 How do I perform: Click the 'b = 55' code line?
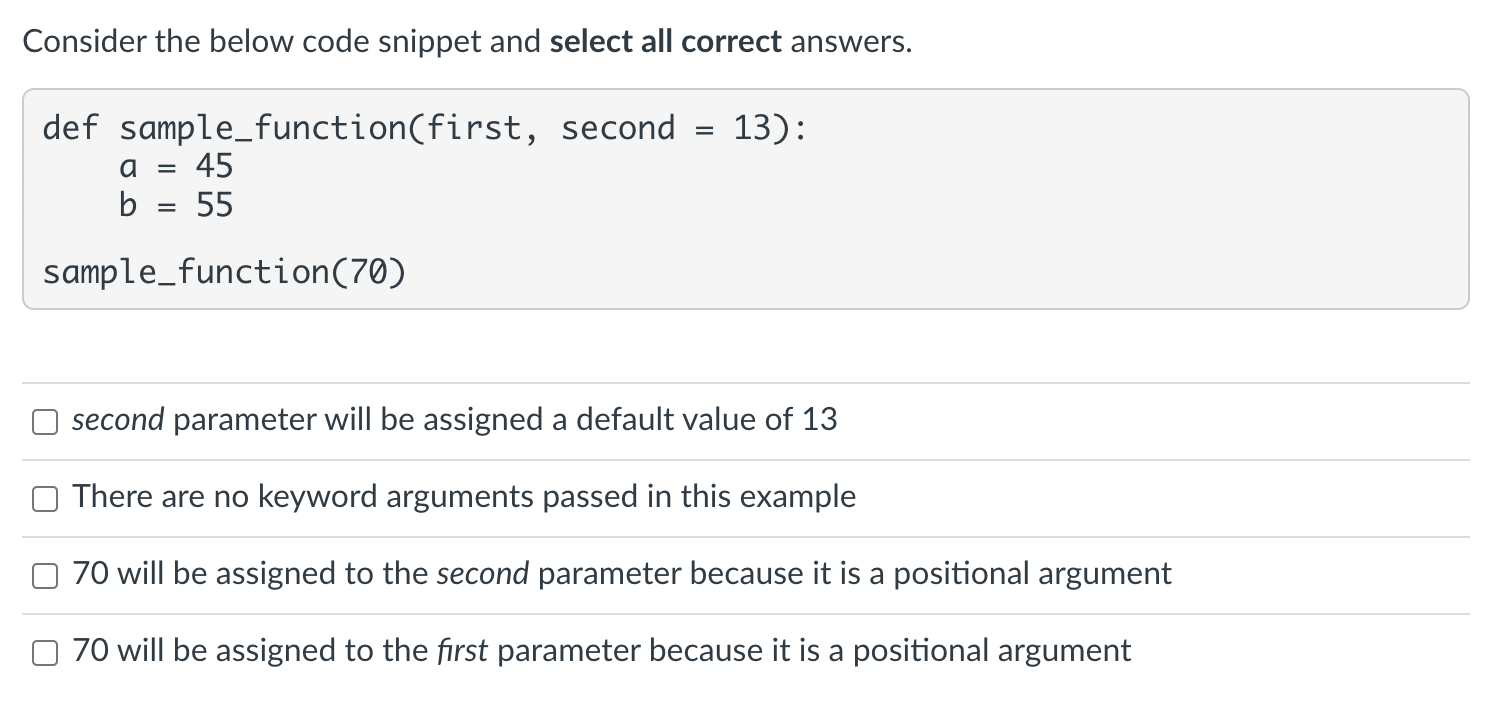point(176,205)
